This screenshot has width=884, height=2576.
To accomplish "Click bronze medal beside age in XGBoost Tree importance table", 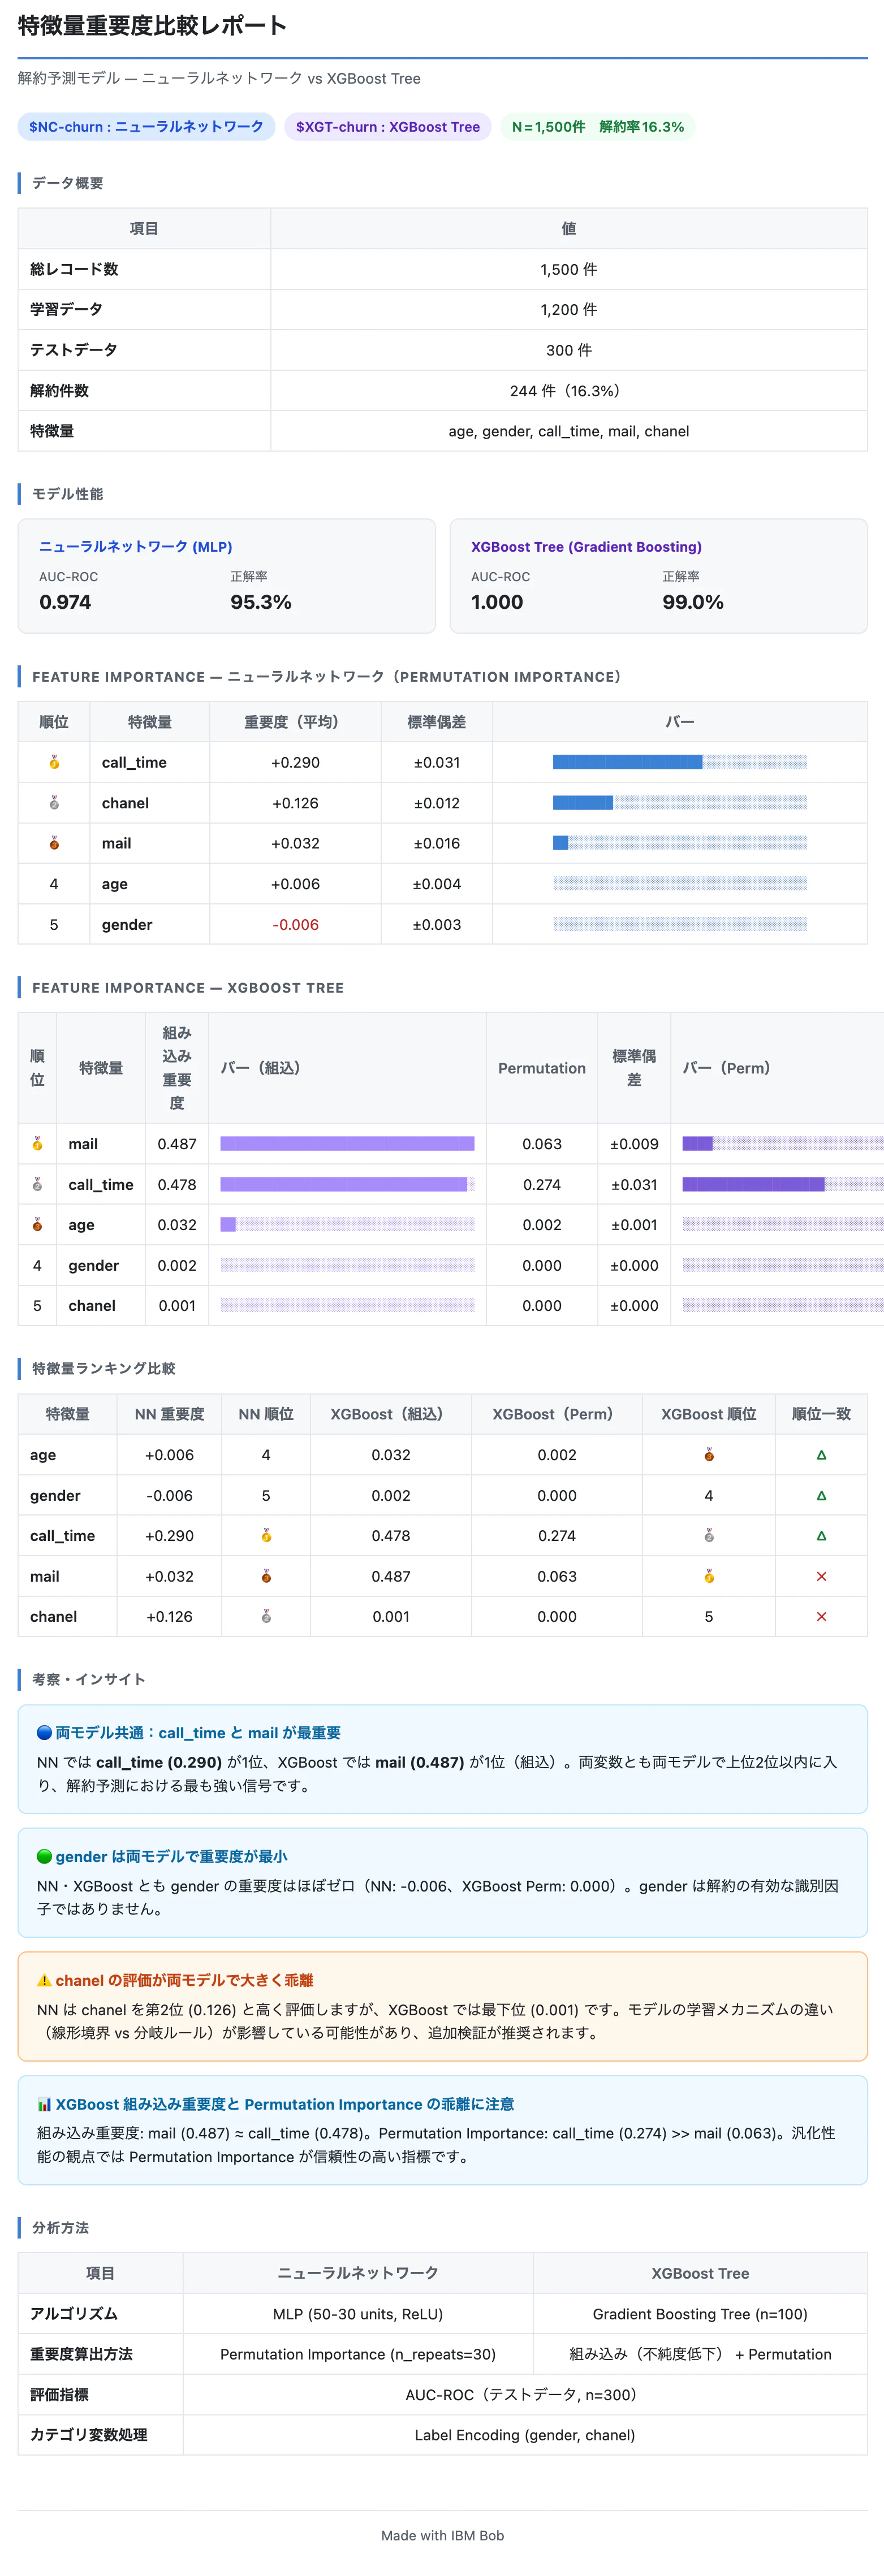I will point(37,1225).
